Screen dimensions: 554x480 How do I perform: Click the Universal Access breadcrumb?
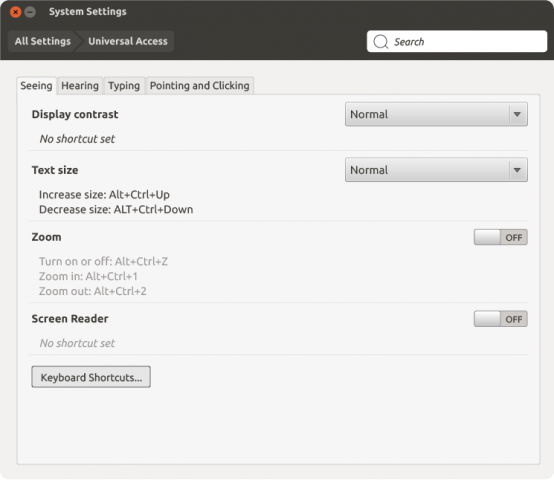click(128, 41)
